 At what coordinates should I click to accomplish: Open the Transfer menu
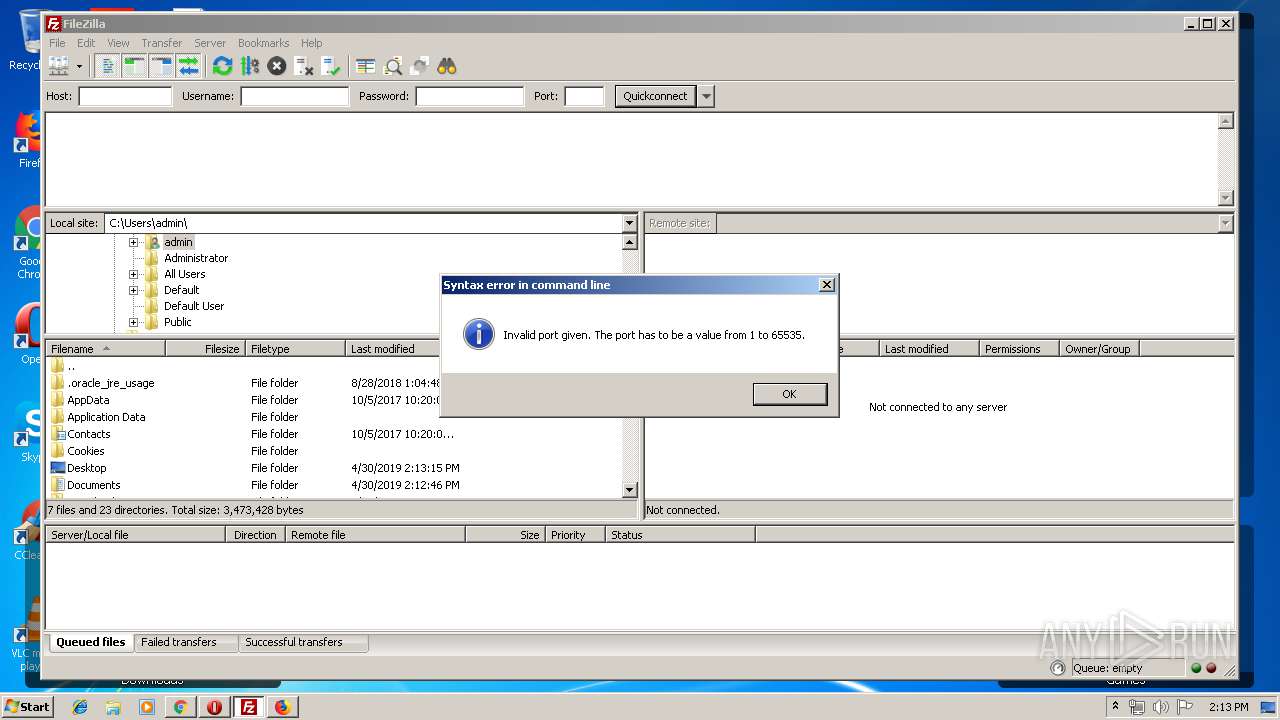click(x=162, y=43)
